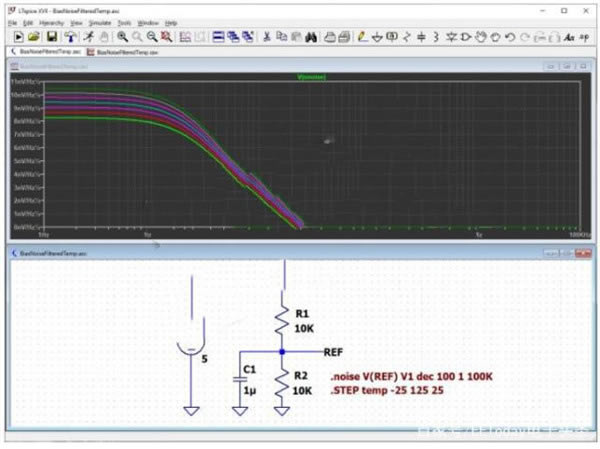
Task: Select the Cut scissors tool
Action: tap(267, 36)
